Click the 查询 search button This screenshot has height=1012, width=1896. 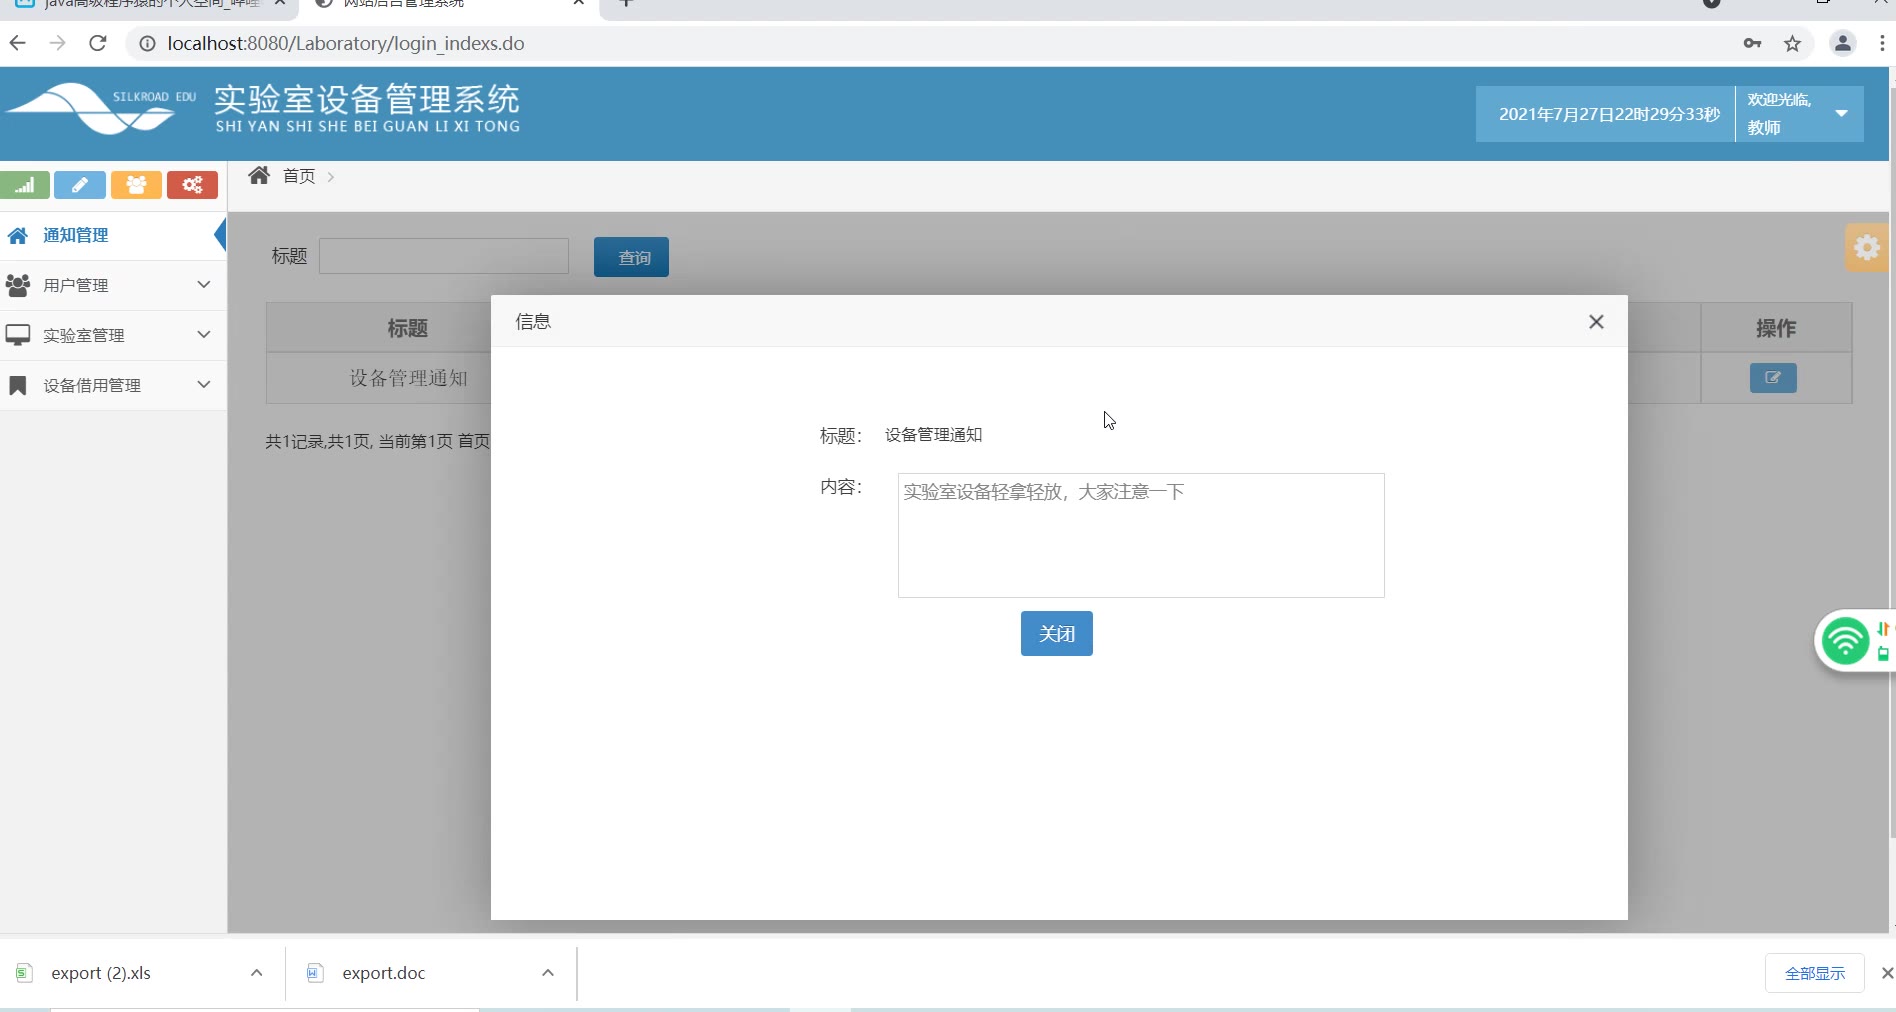[x=631, y=257]
